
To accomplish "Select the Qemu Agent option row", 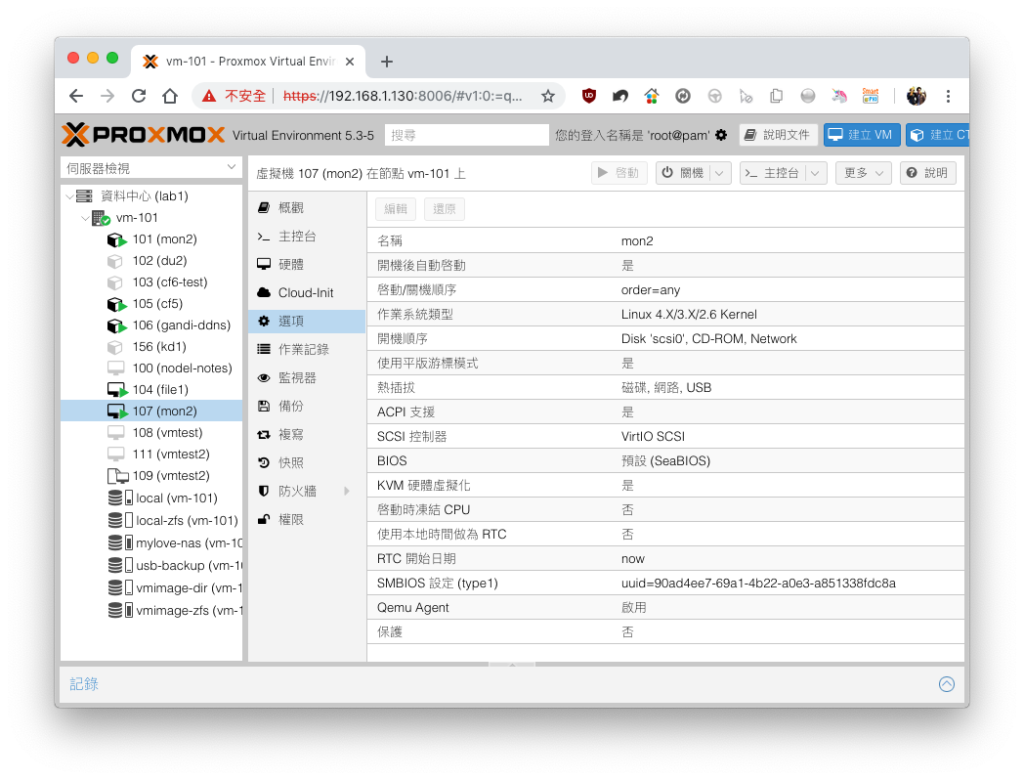I will point(665,608).
